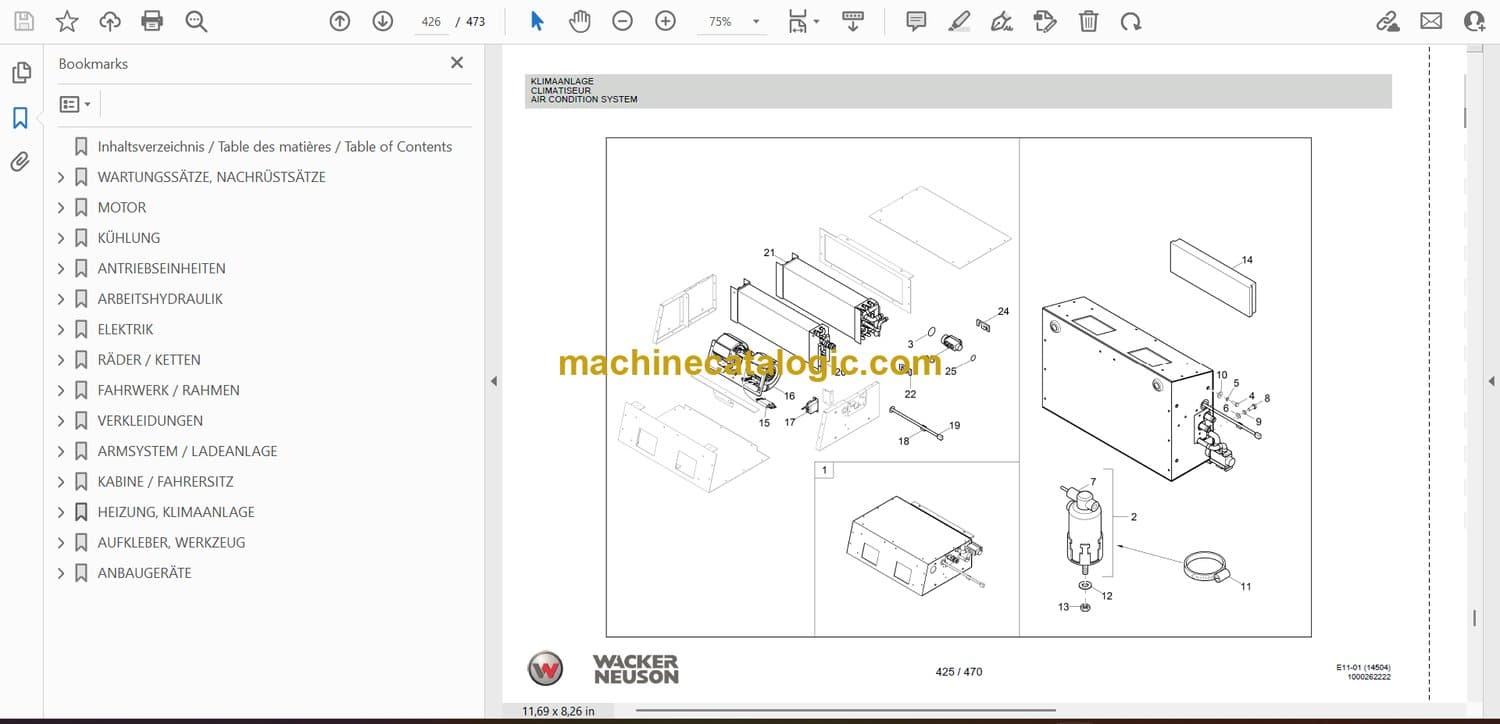
Task: Click the print file icon
Action: [152, 21]
